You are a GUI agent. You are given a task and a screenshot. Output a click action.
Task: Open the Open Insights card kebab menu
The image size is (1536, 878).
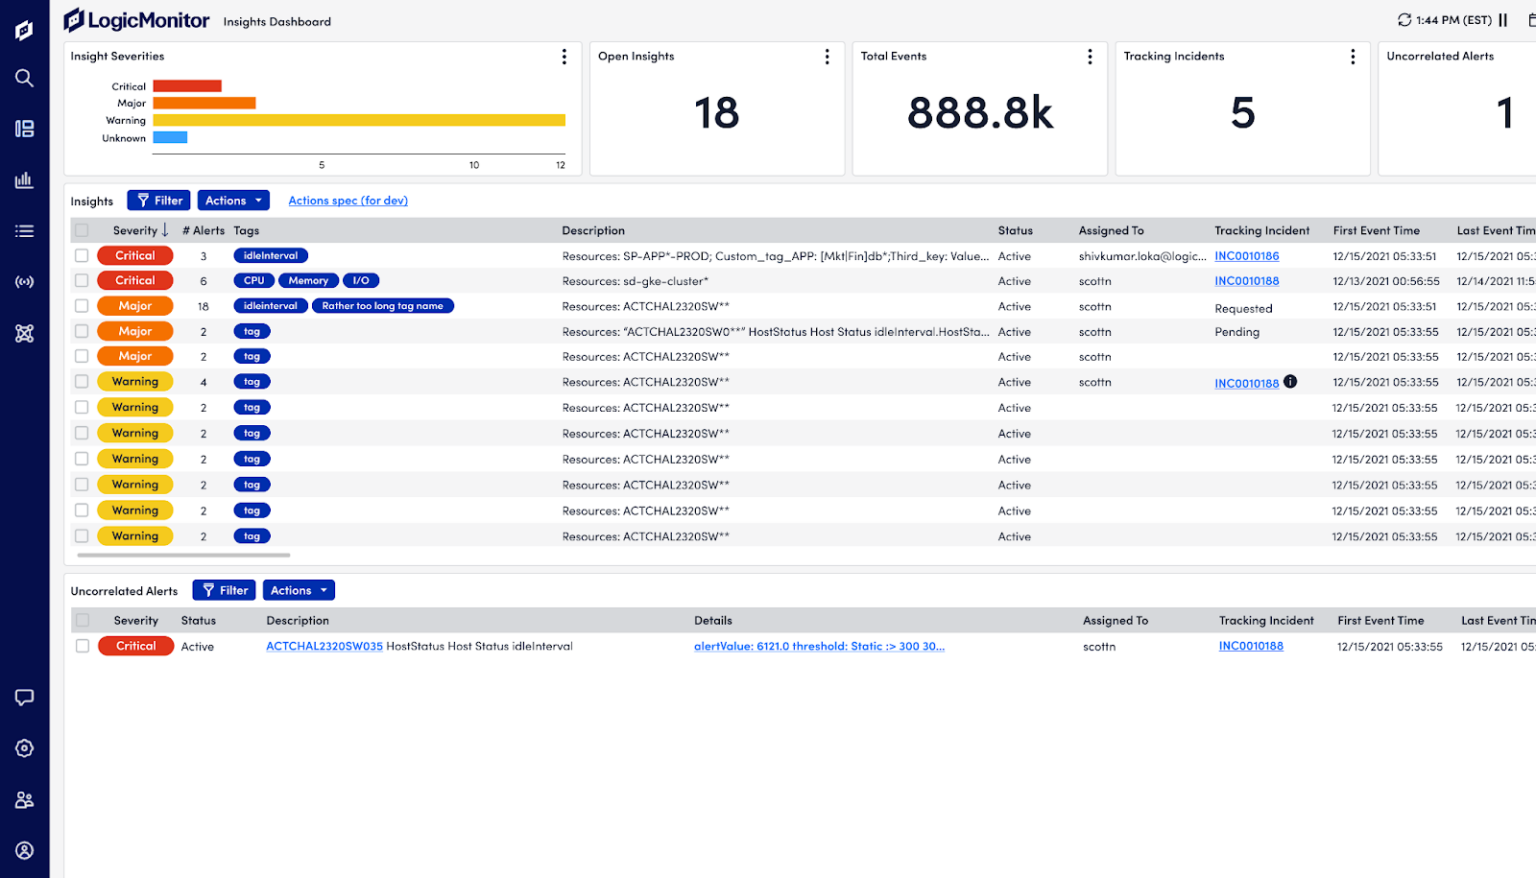827,57
